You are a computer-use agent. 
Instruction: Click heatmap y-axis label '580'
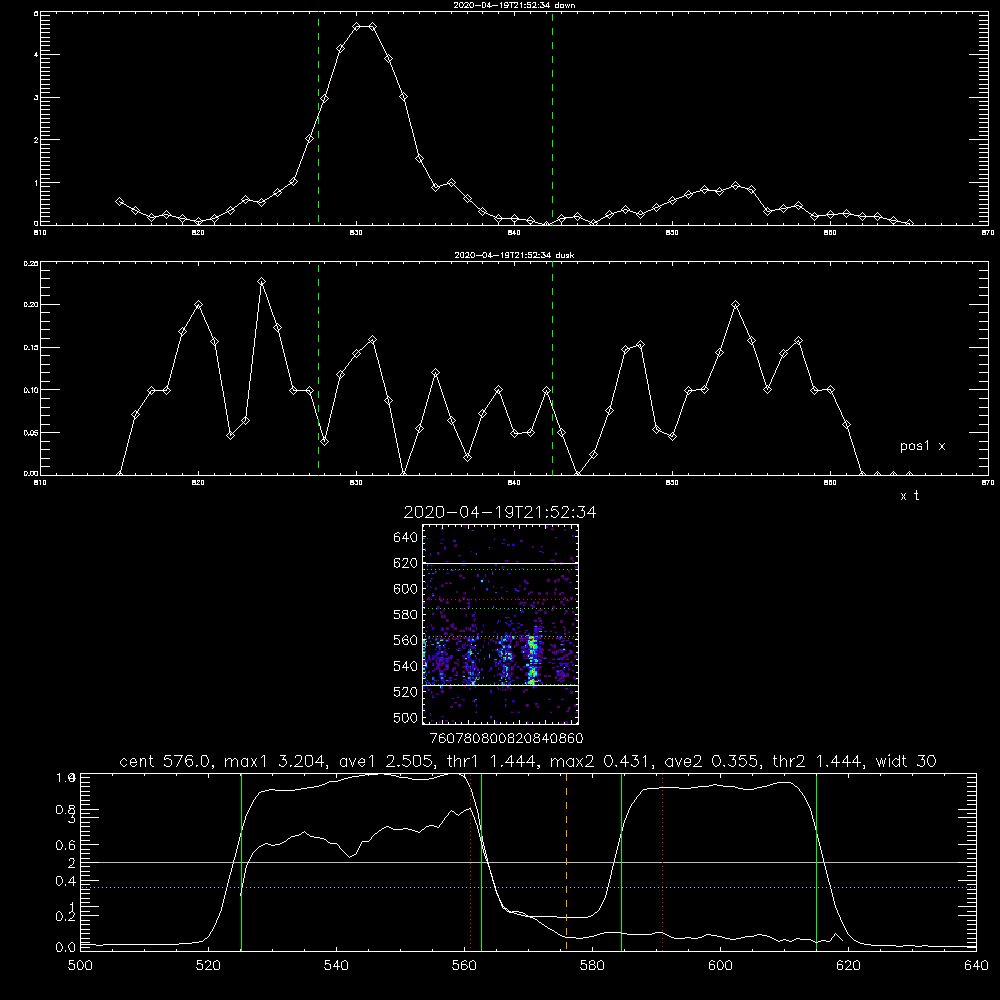405,615
